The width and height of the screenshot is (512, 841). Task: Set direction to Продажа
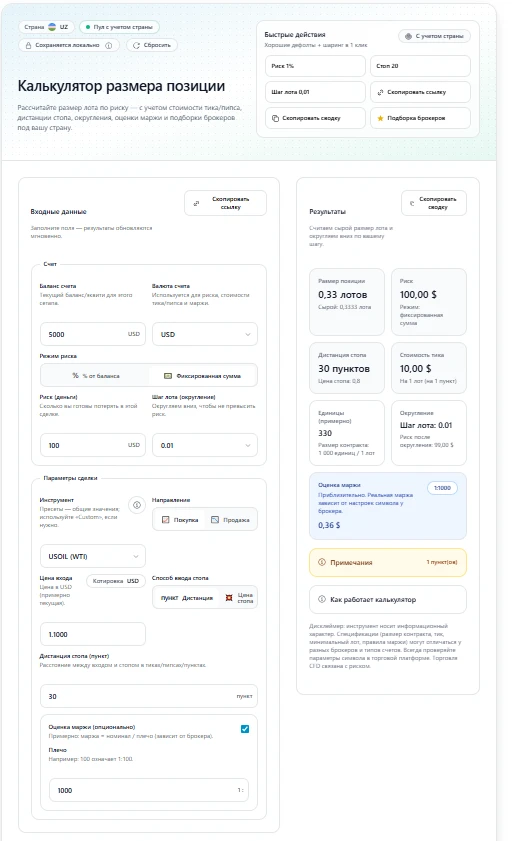230,520
